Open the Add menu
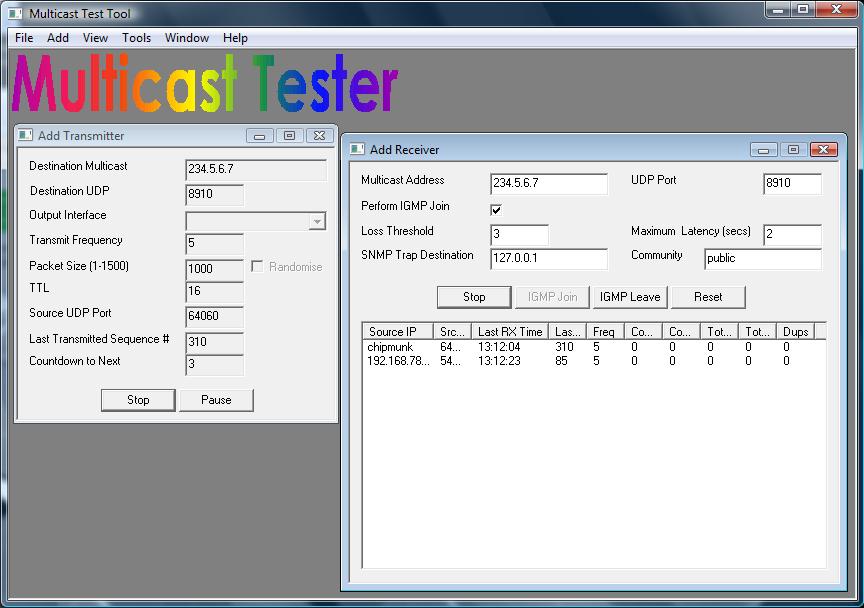The width and height of the screenshot is (864, 608). tap(58, 38)
